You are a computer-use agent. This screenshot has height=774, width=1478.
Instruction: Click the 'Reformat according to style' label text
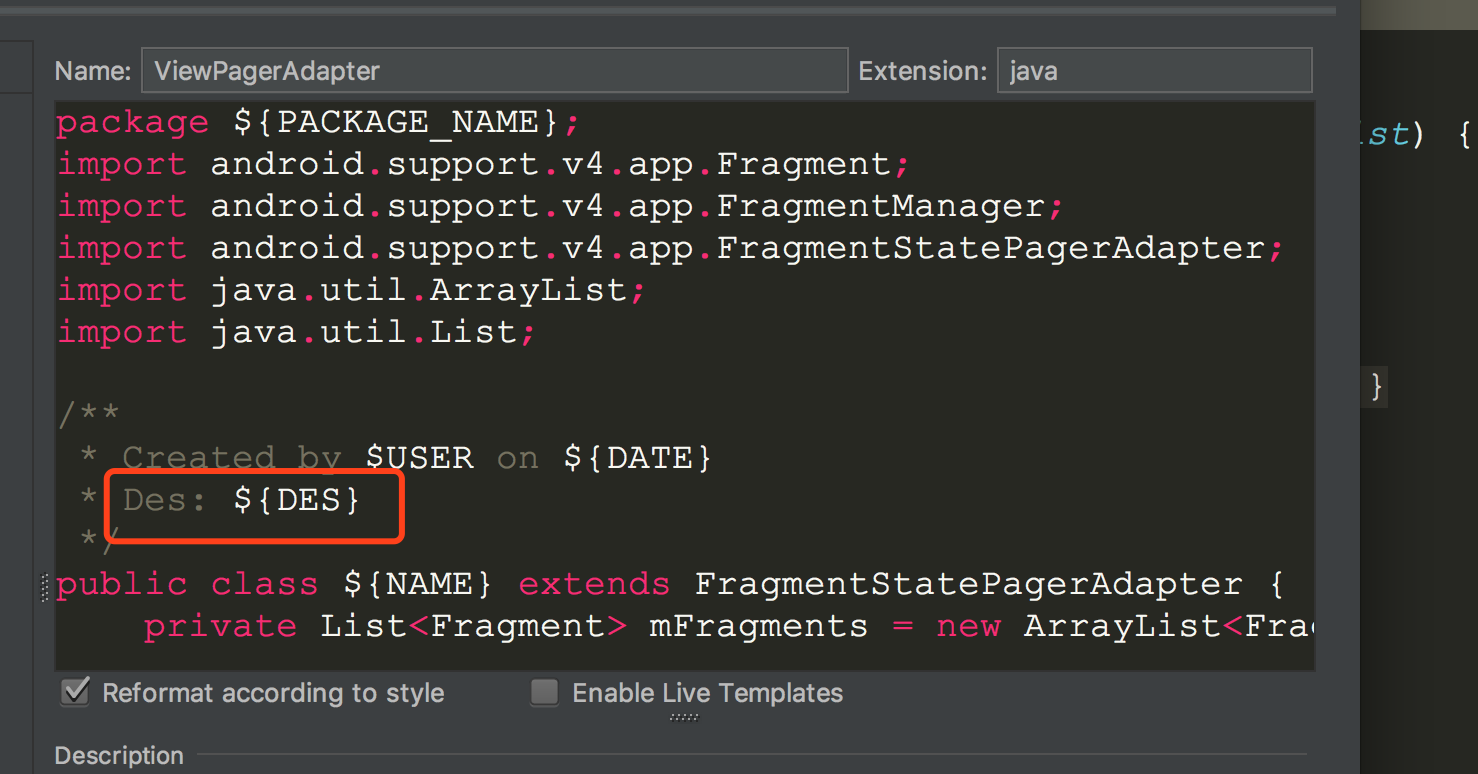pos(273,693)
